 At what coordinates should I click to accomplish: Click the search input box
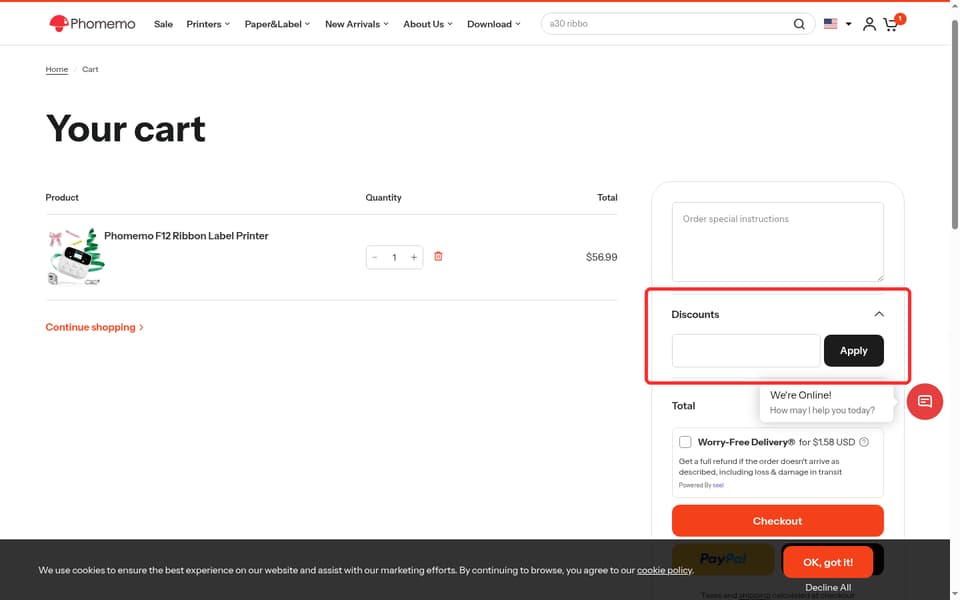(x=667, y=24)
